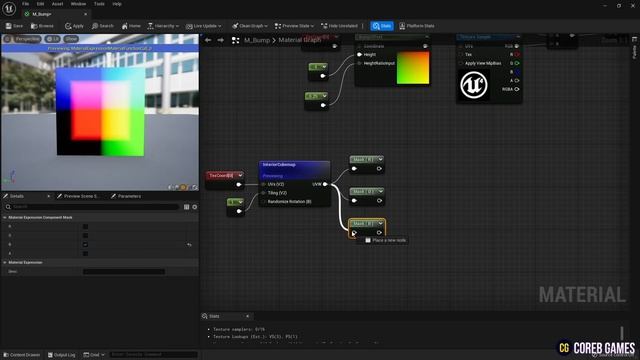Close the Stats panel tab

tap(247, 316)
